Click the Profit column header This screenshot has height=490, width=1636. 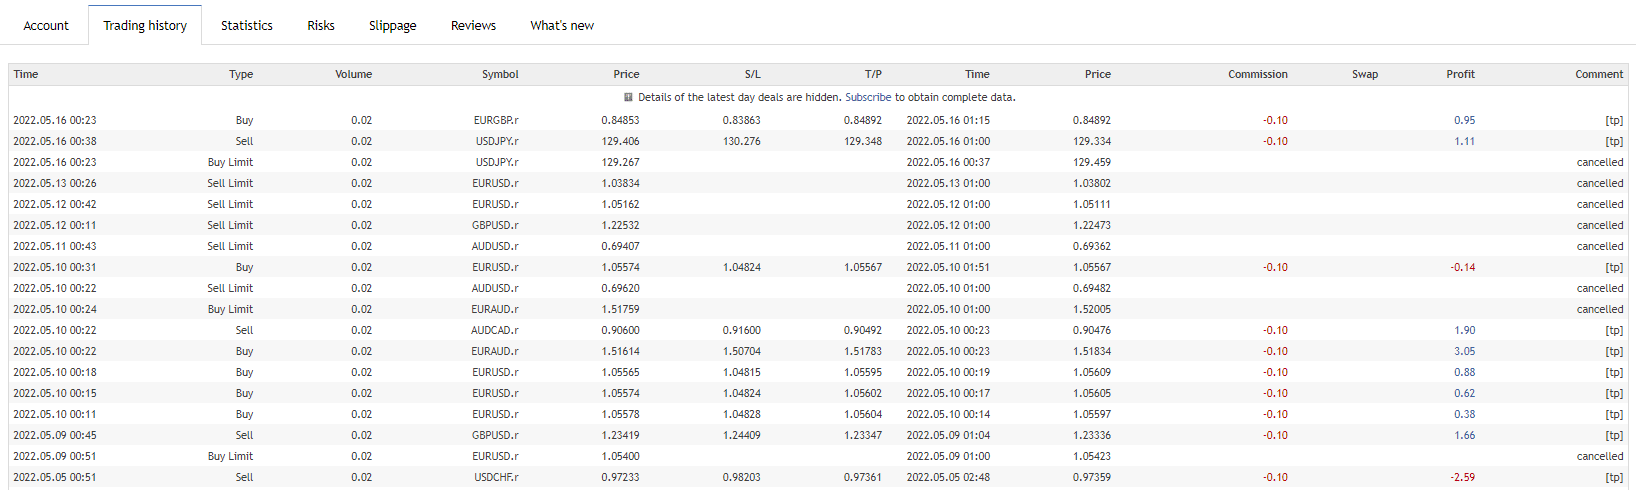click(1460, 74)
